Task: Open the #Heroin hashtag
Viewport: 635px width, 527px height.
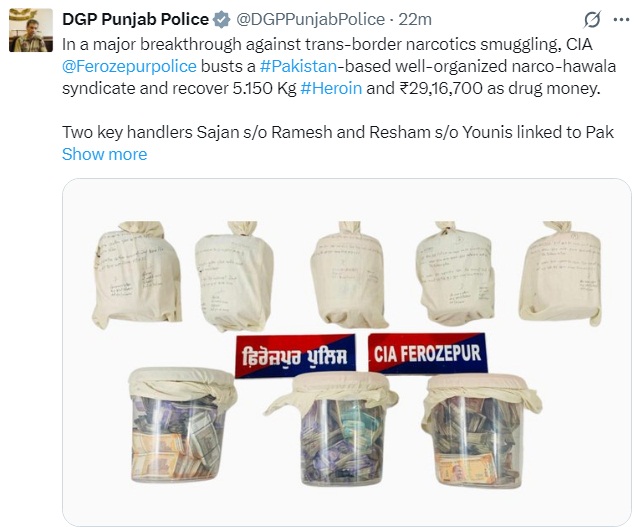Action: point(331,88)
